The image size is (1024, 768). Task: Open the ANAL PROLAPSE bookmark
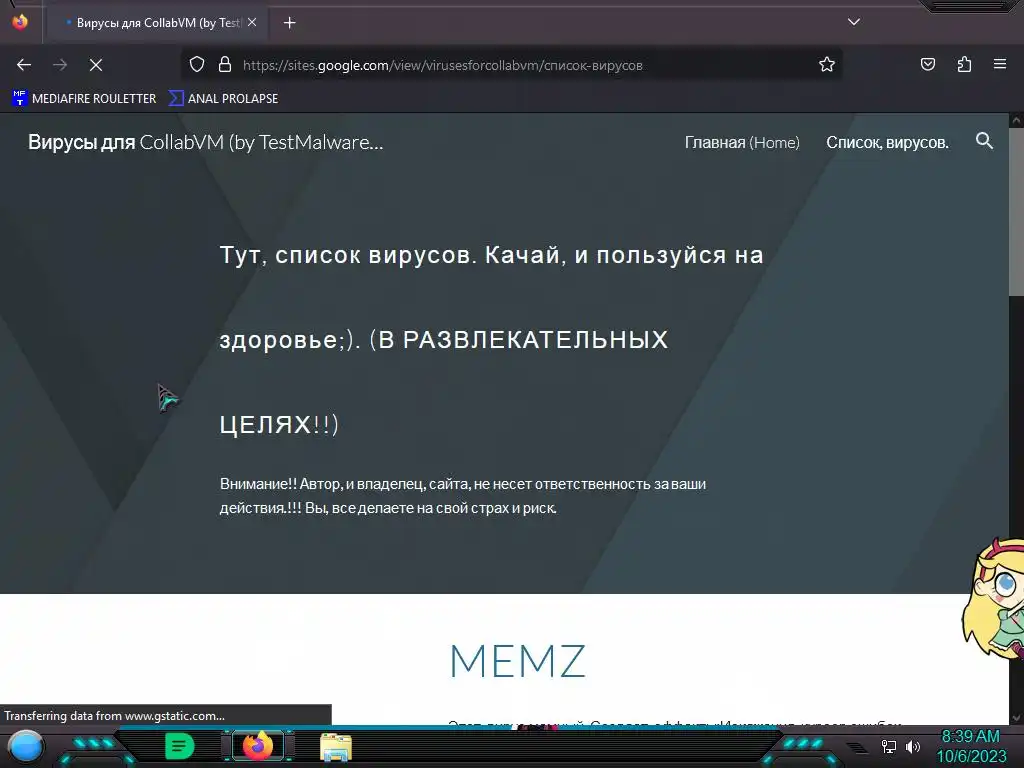tap(223, 99)
